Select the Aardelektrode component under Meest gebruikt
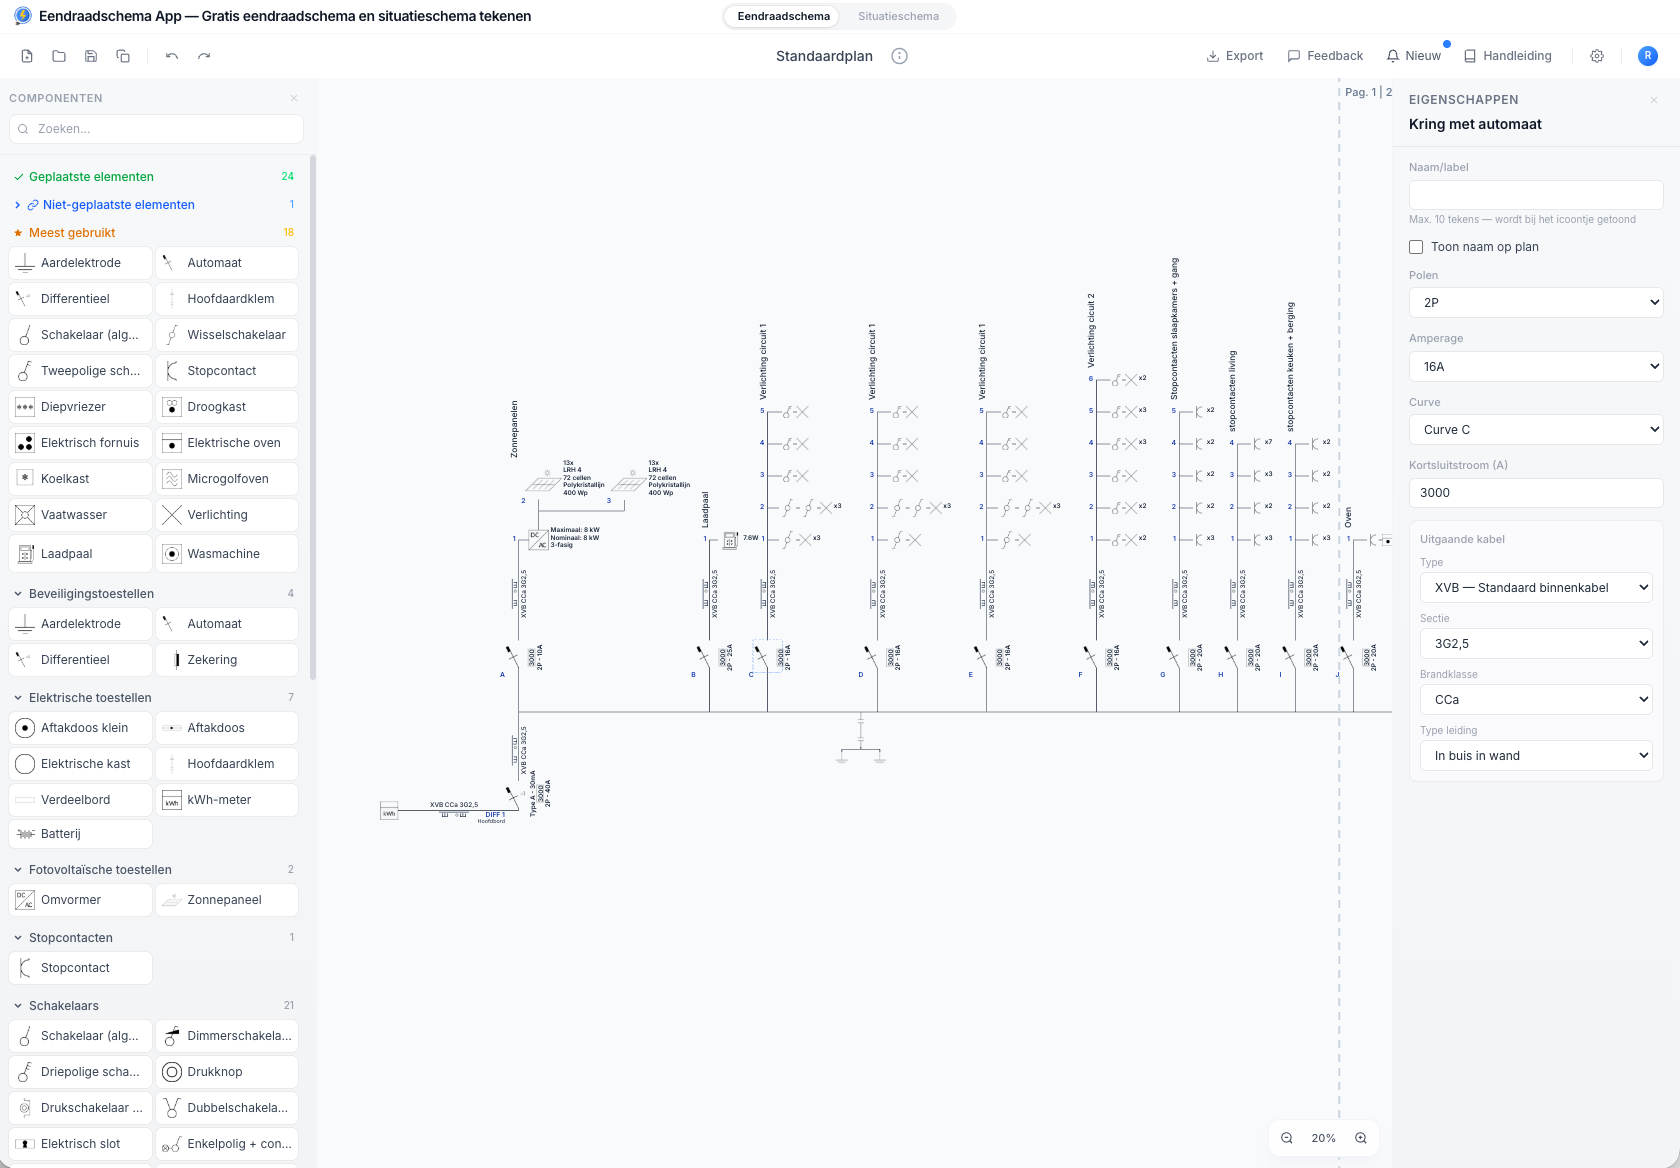This screenshot has height=1168, width=1680. (x=80, y=263)
